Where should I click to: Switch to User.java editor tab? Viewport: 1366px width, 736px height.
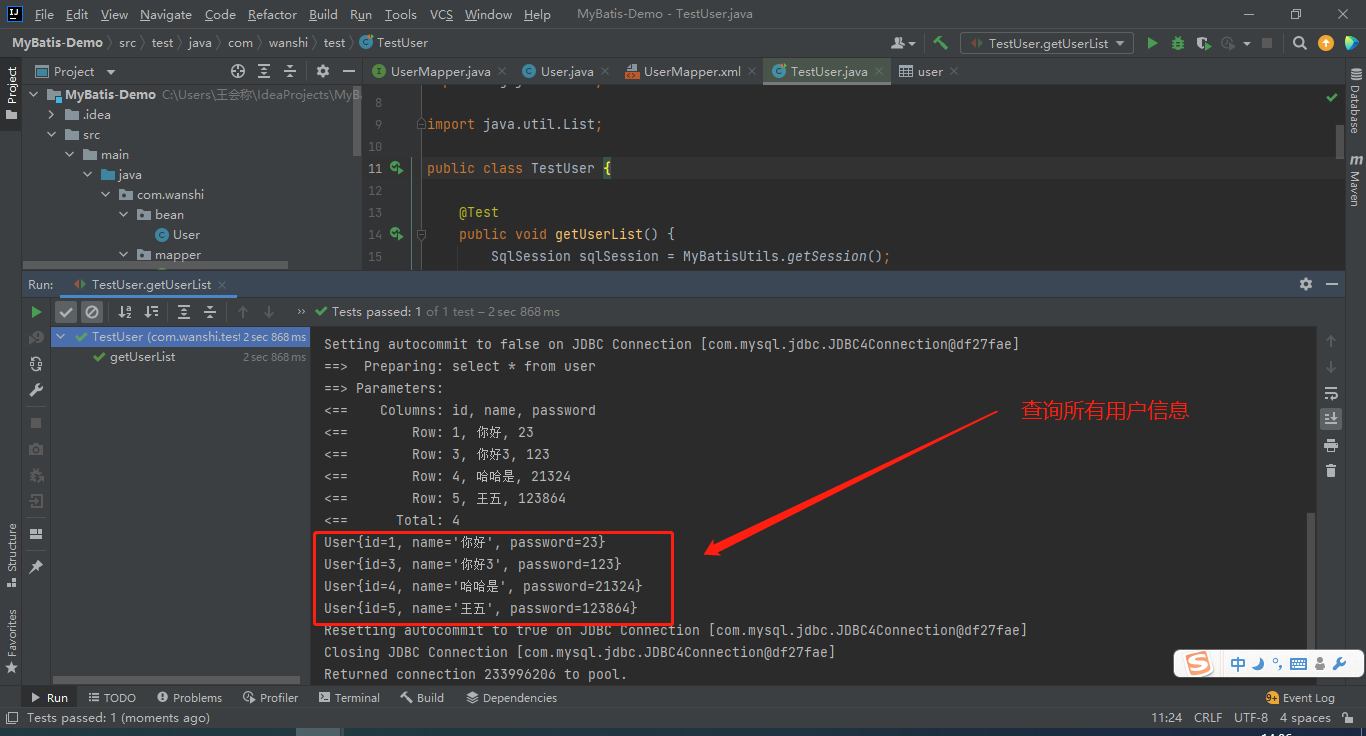(567, 71)
